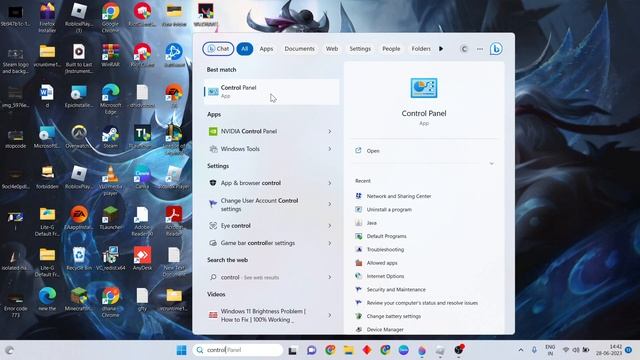Expand Windows Tools result chevron
The width and height of the screenshot is (640, 360).
pyautogui.click(x=330, y=149)
